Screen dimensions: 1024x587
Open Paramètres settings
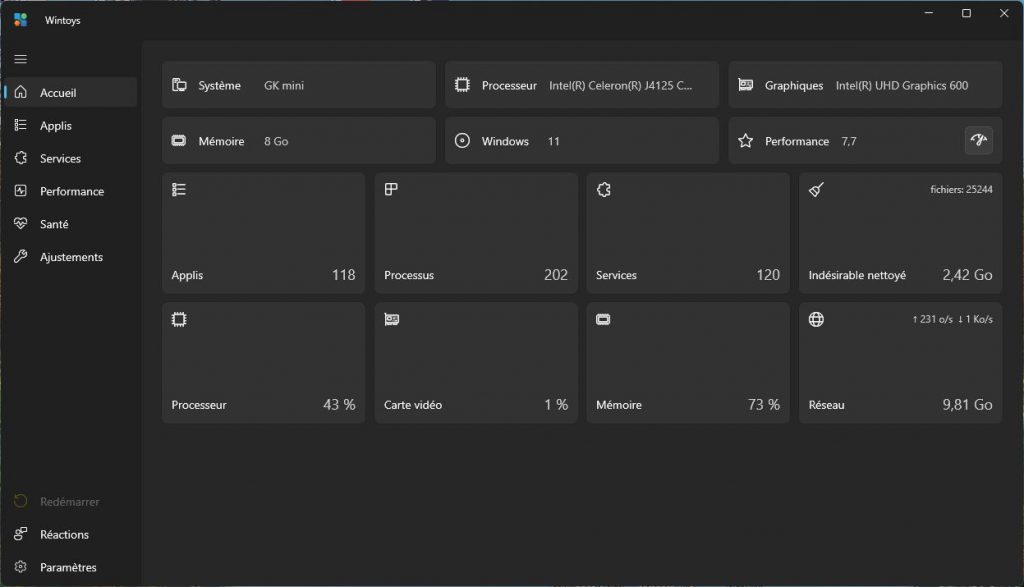71,567
